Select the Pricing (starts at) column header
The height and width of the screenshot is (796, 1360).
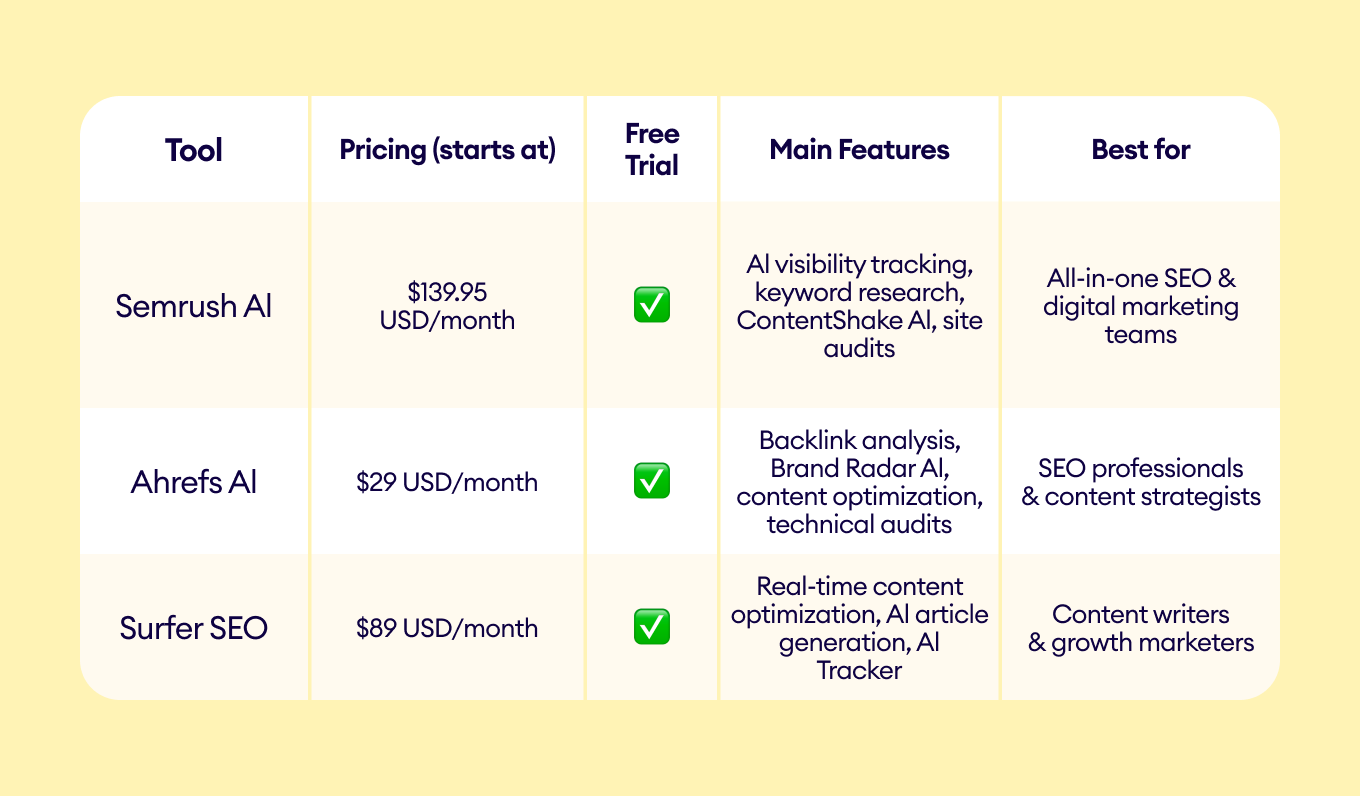point(447,150)
